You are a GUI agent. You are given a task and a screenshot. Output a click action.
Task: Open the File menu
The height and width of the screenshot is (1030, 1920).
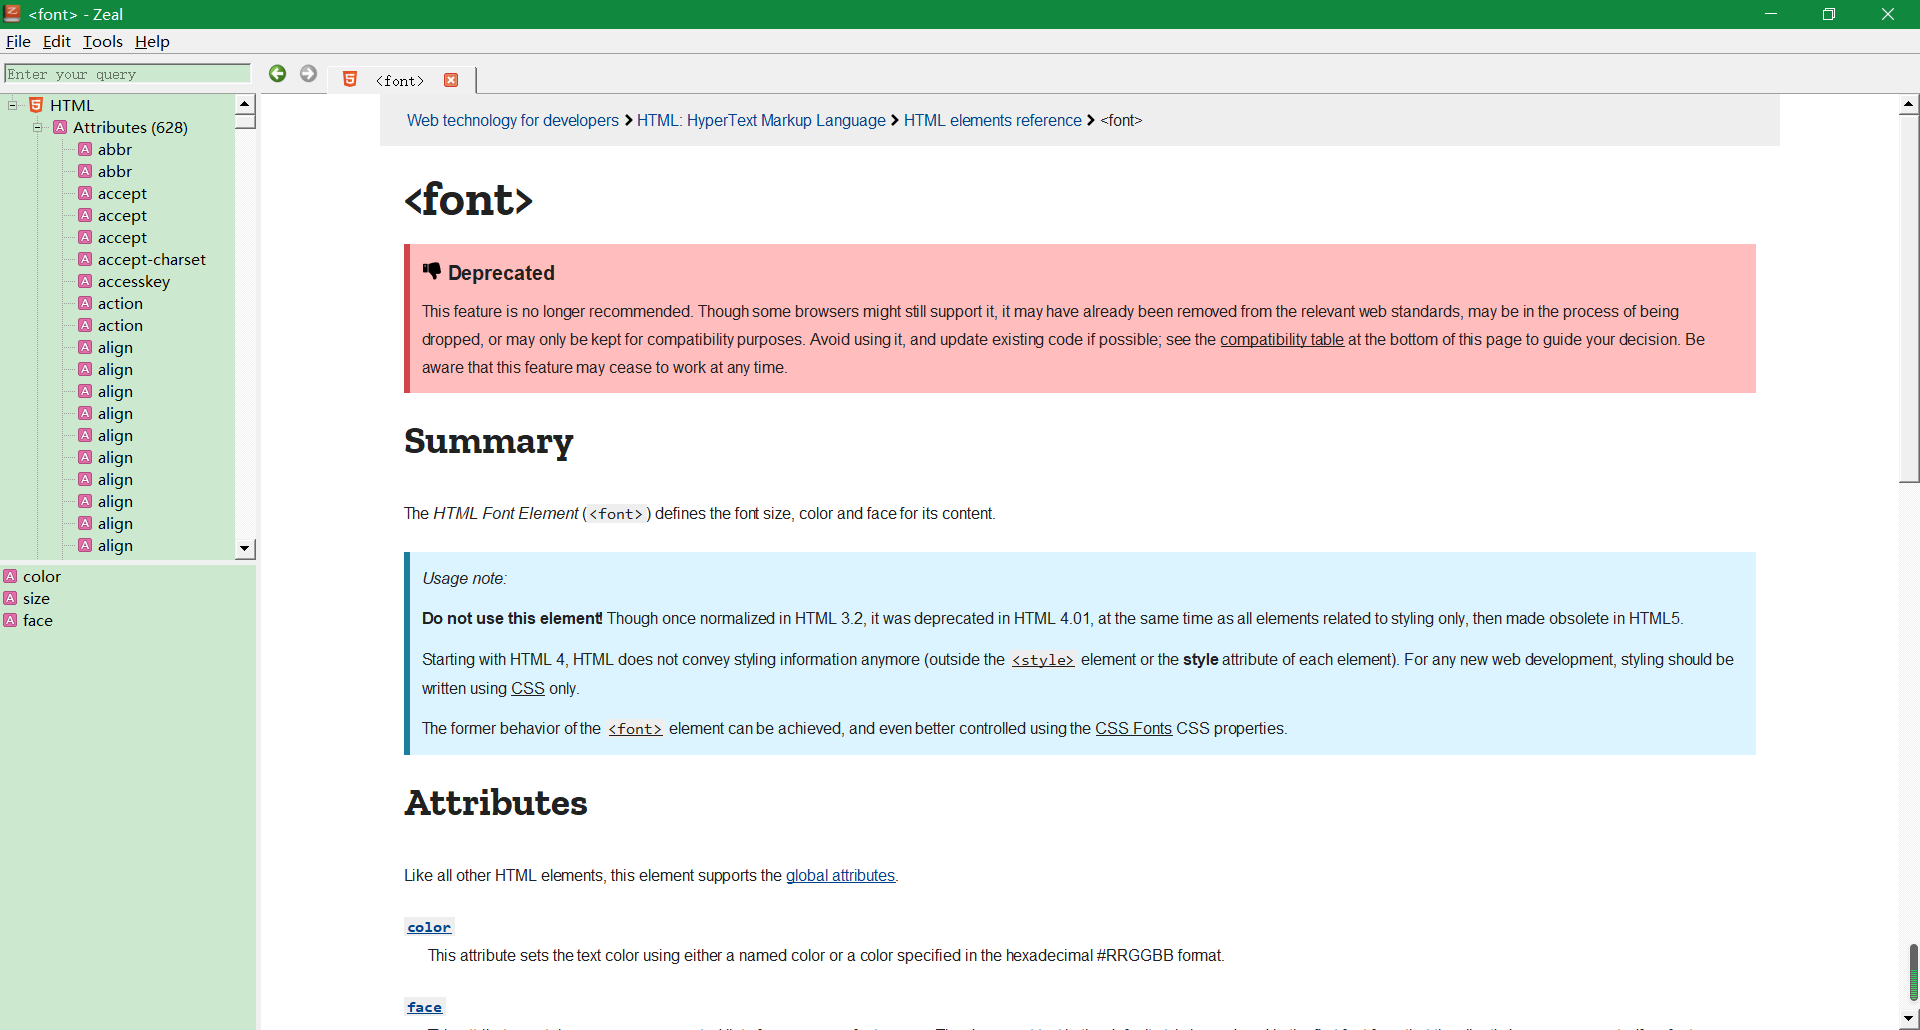[18, 41]
